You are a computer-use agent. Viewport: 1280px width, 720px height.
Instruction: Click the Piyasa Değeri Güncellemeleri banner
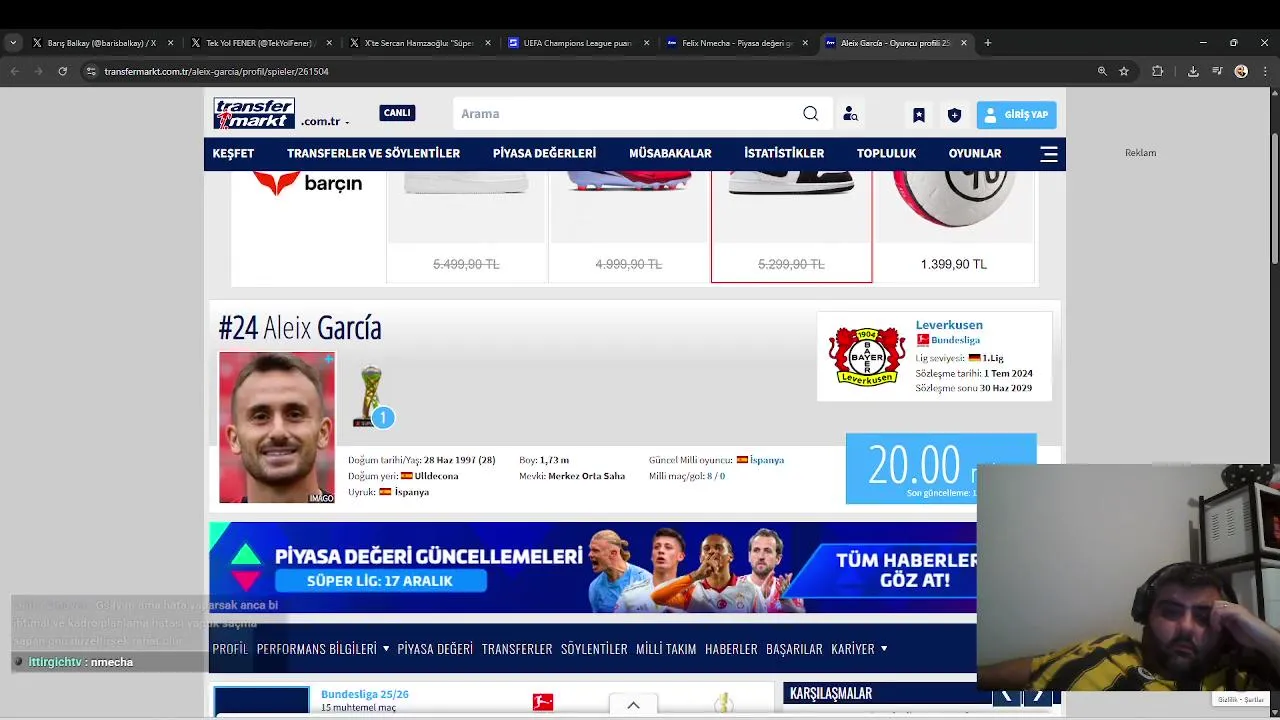pos(593,567)
